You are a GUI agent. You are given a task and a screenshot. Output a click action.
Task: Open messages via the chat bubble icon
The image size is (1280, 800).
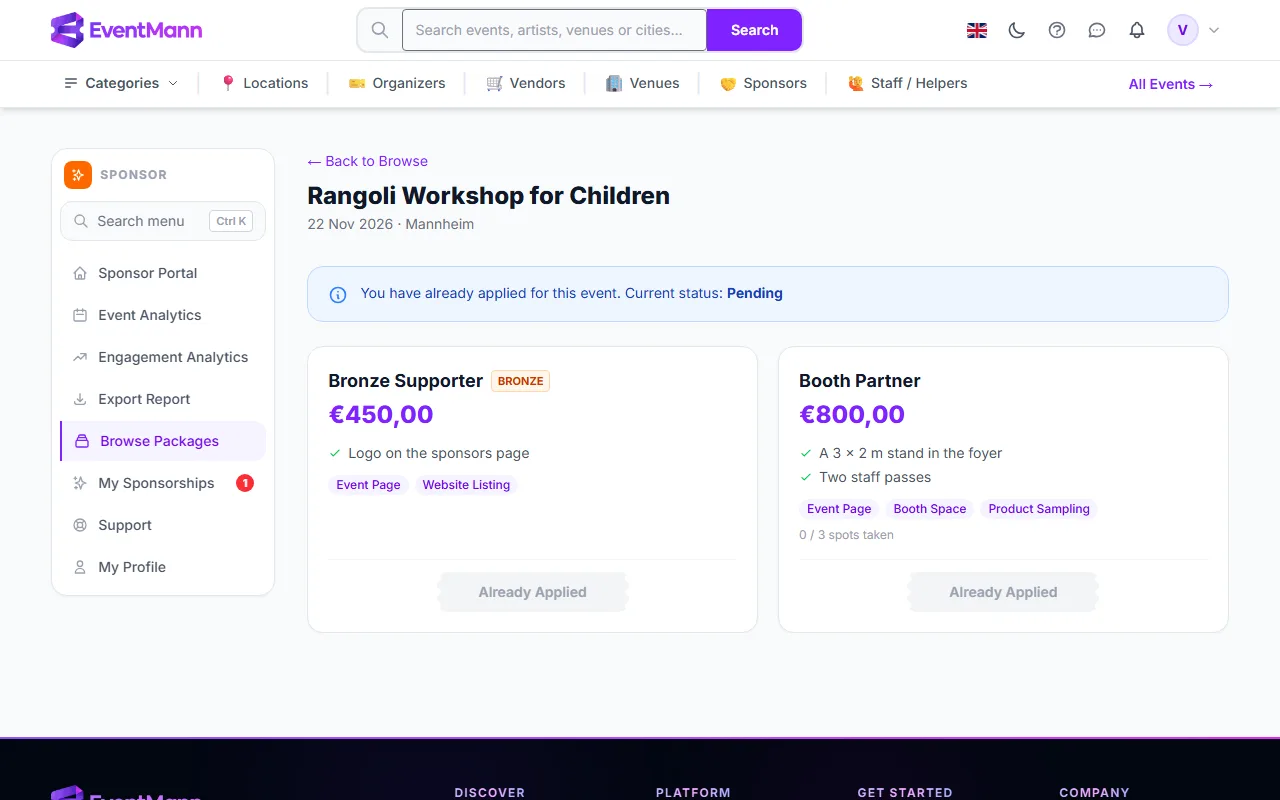(x=1097, y=30)
